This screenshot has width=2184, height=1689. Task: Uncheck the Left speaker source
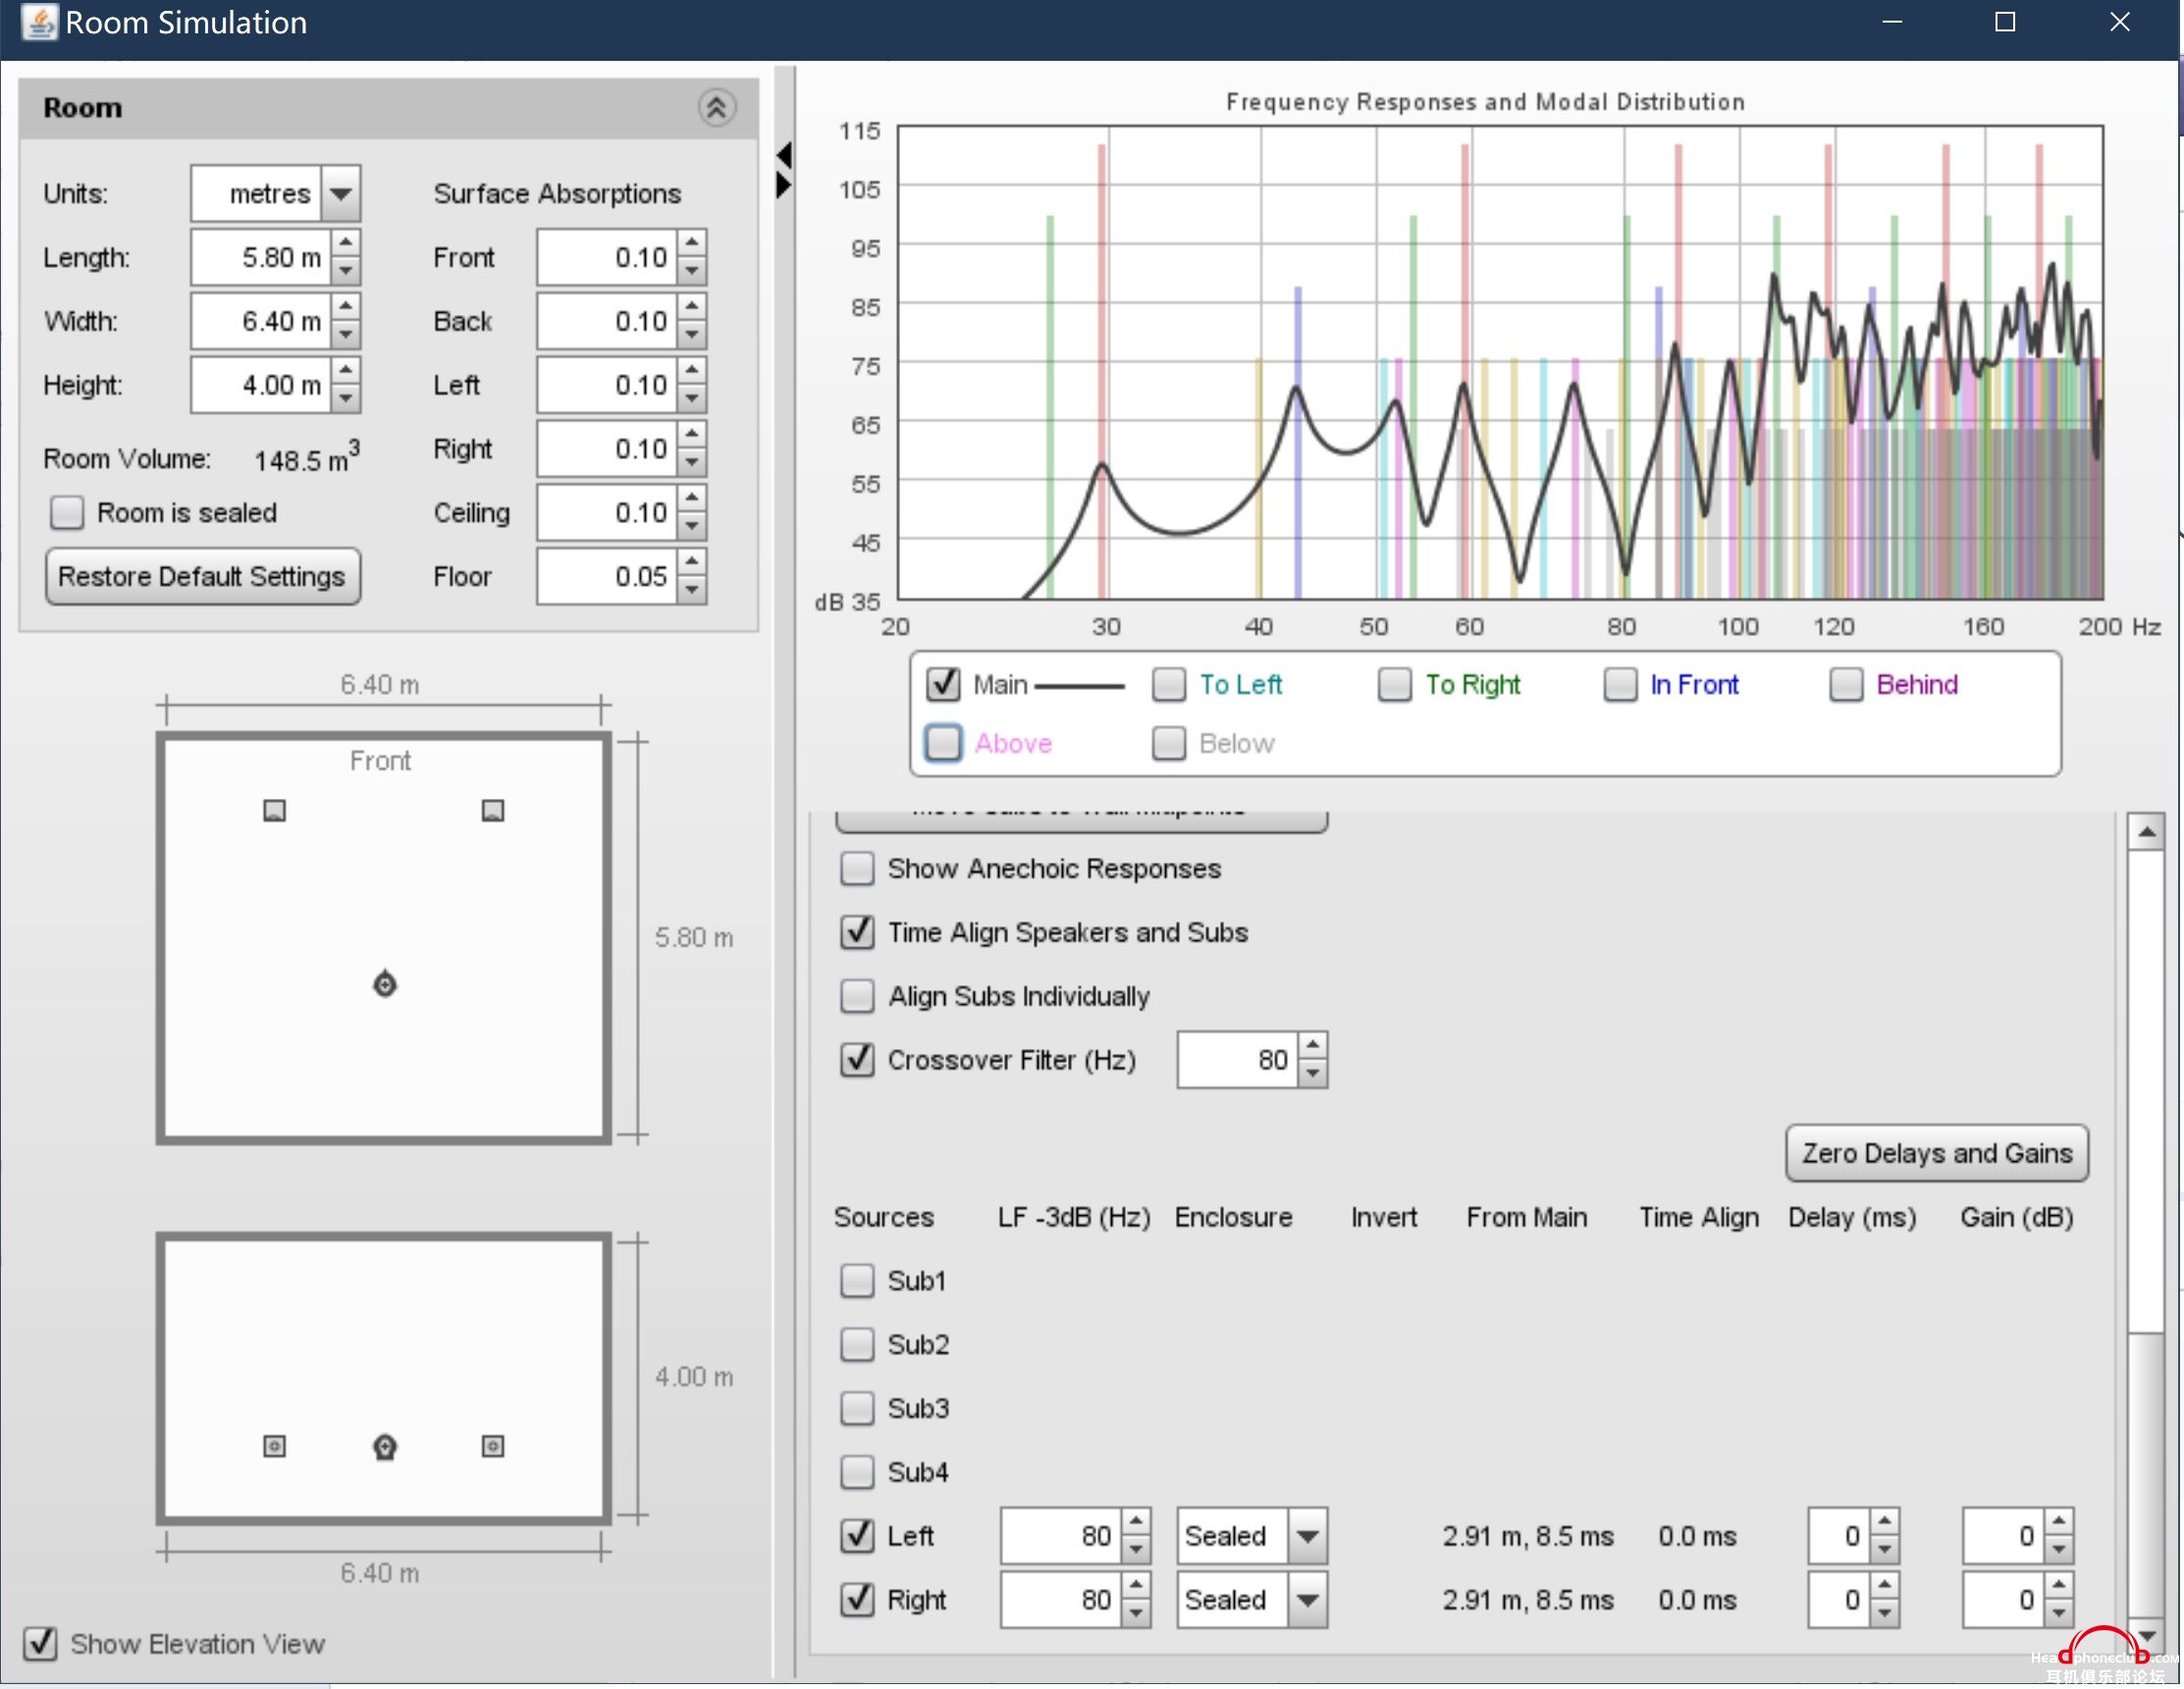[x=857, y=1537]
